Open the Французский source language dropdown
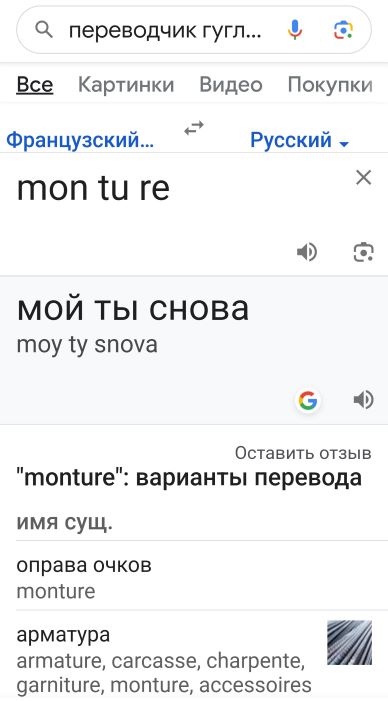The height and width of the screenshot is (701, 388). [x=80, y=140]
